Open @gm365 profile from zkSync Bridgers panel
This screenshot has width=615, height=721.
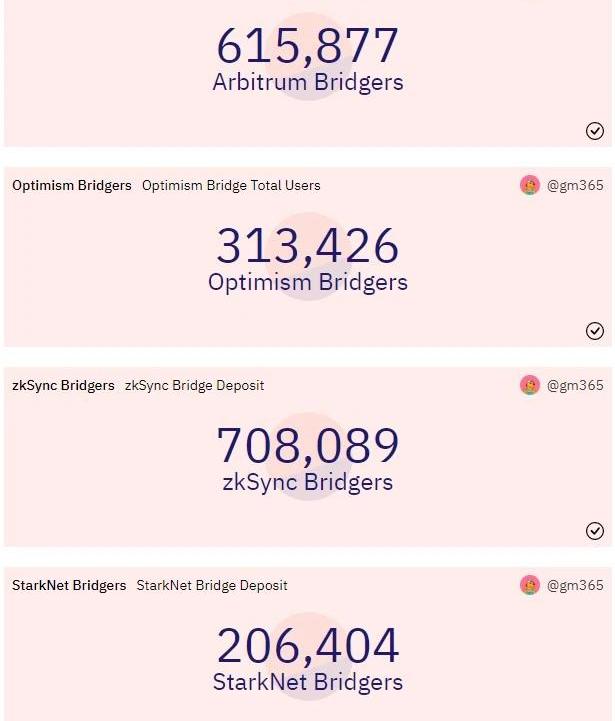coord(575,385)
